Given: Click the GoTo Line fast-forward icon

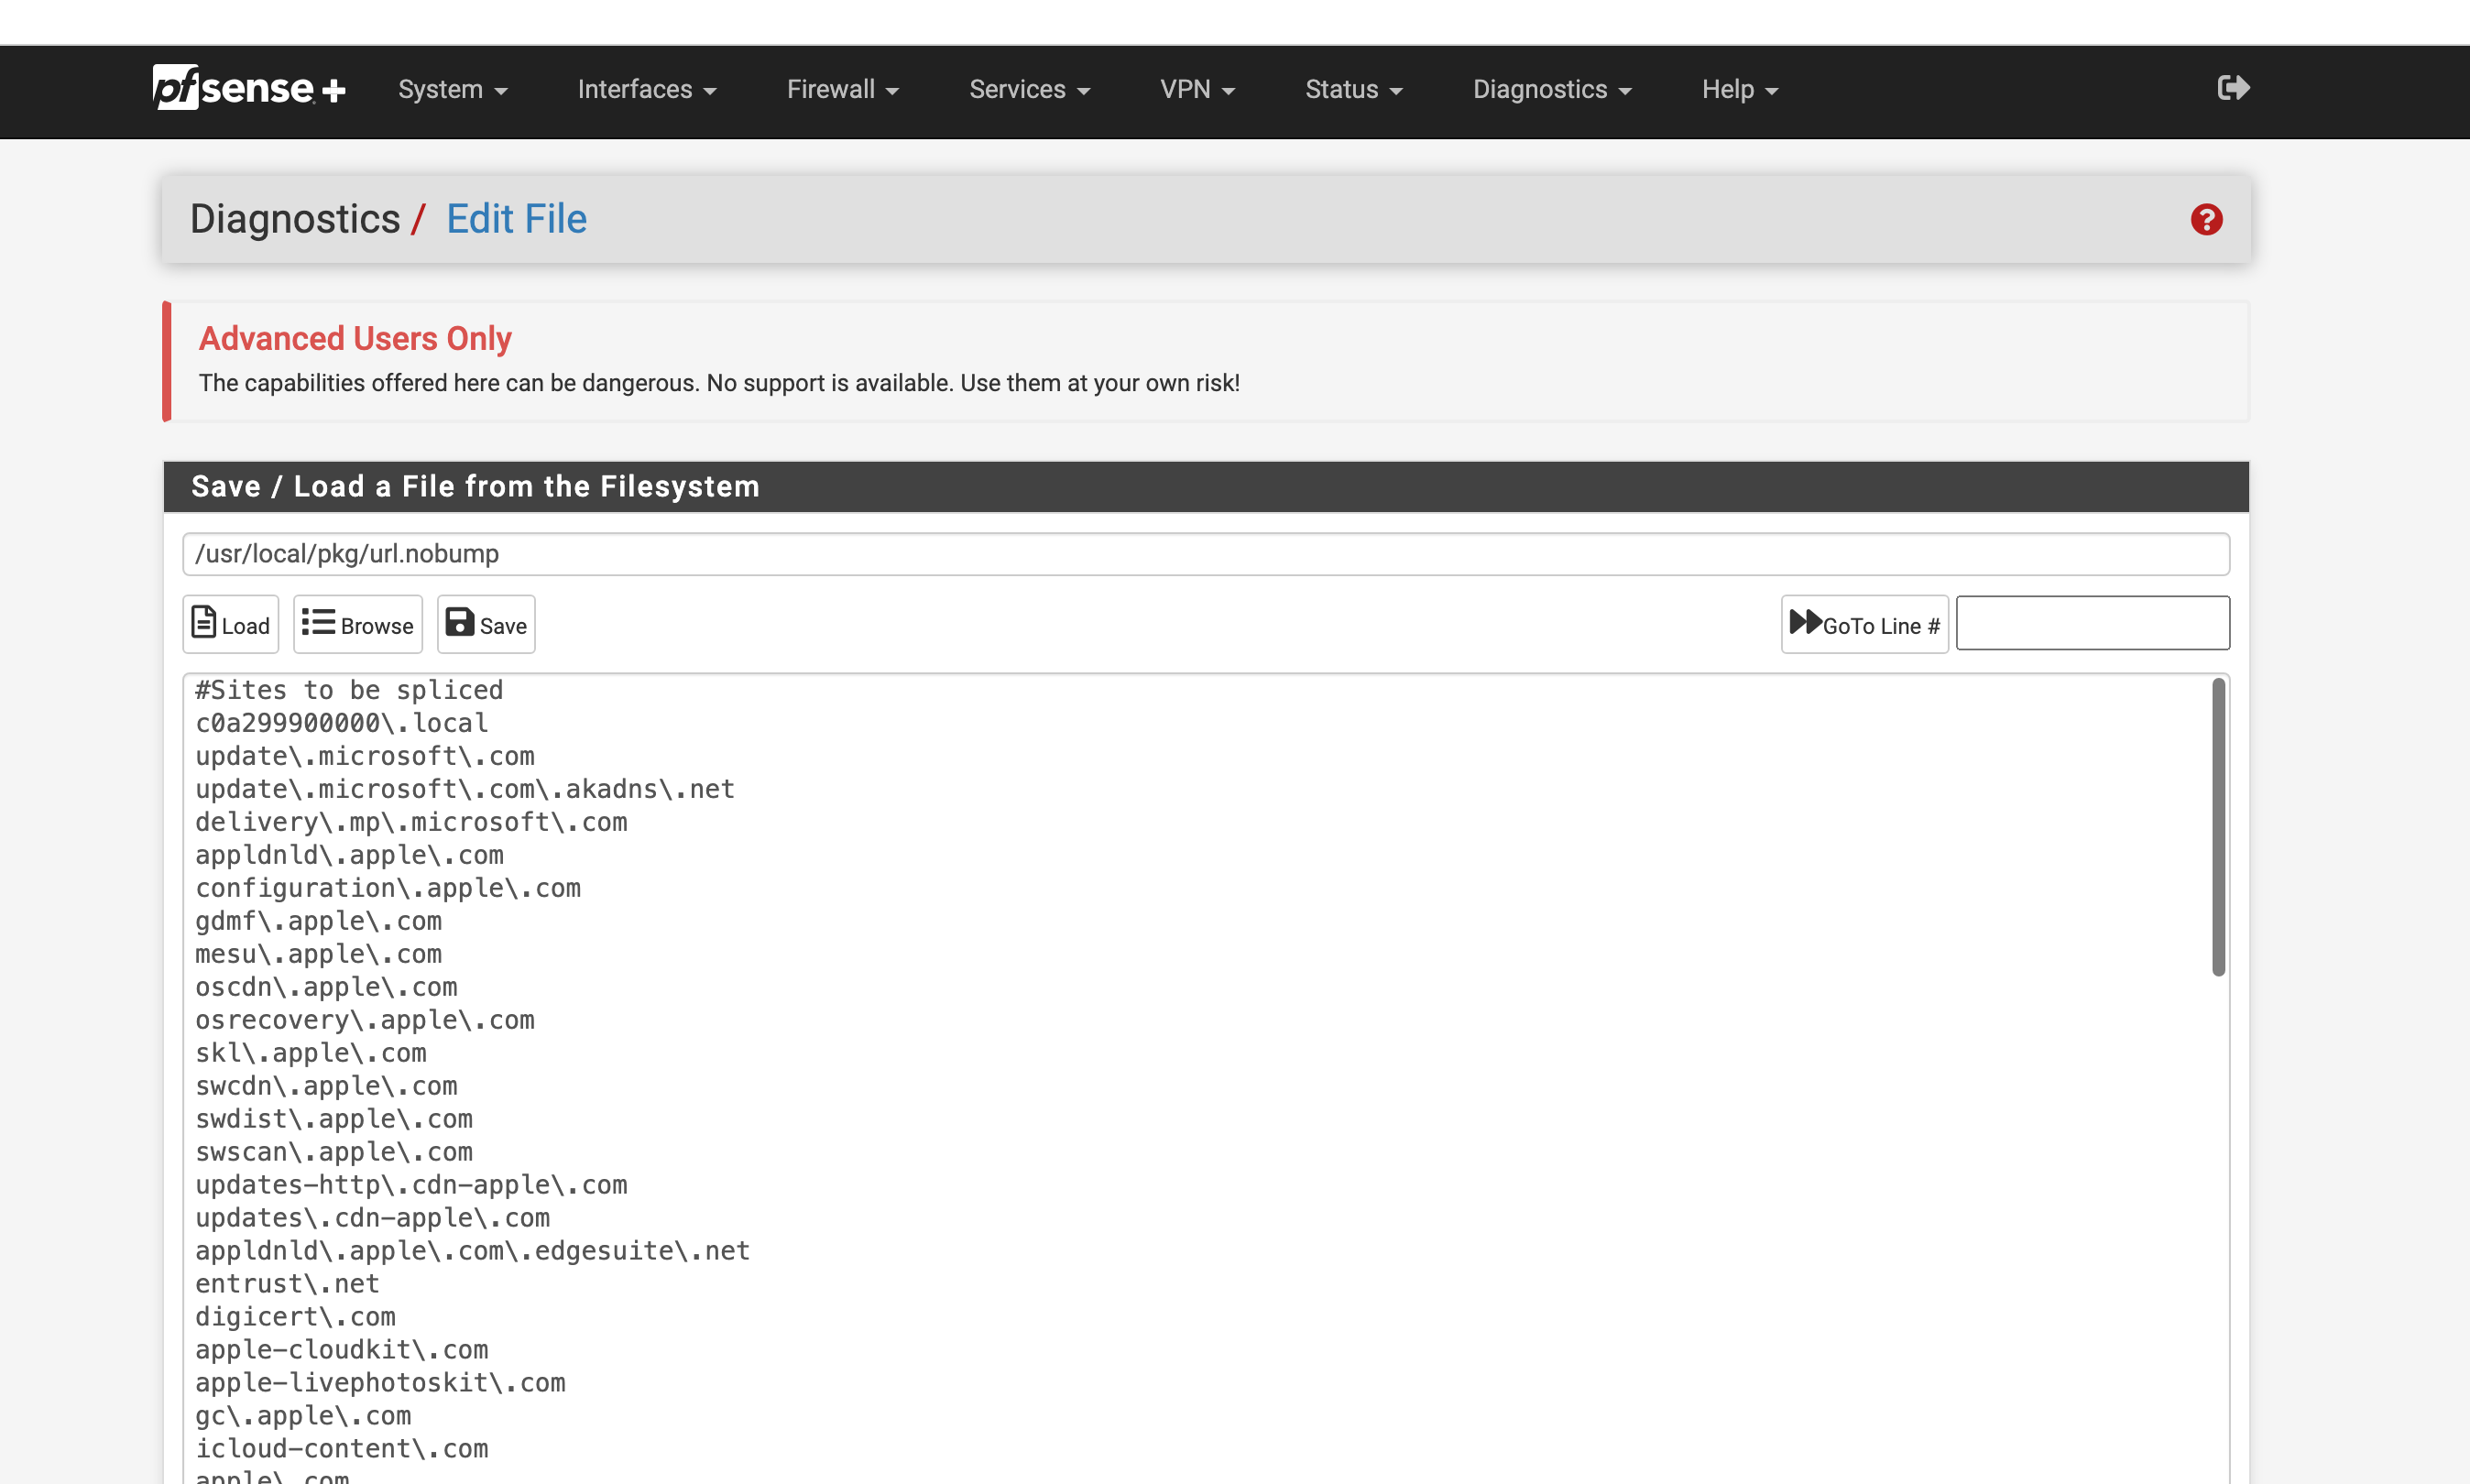Looking at the screenshot, I should (1804, 622).
